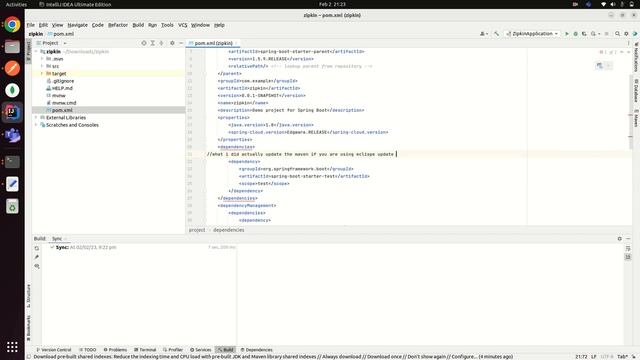Open Google Chrome from the Ubuntu dock
The height and width of the screenshot is (360, 640).
click(12, 25)
